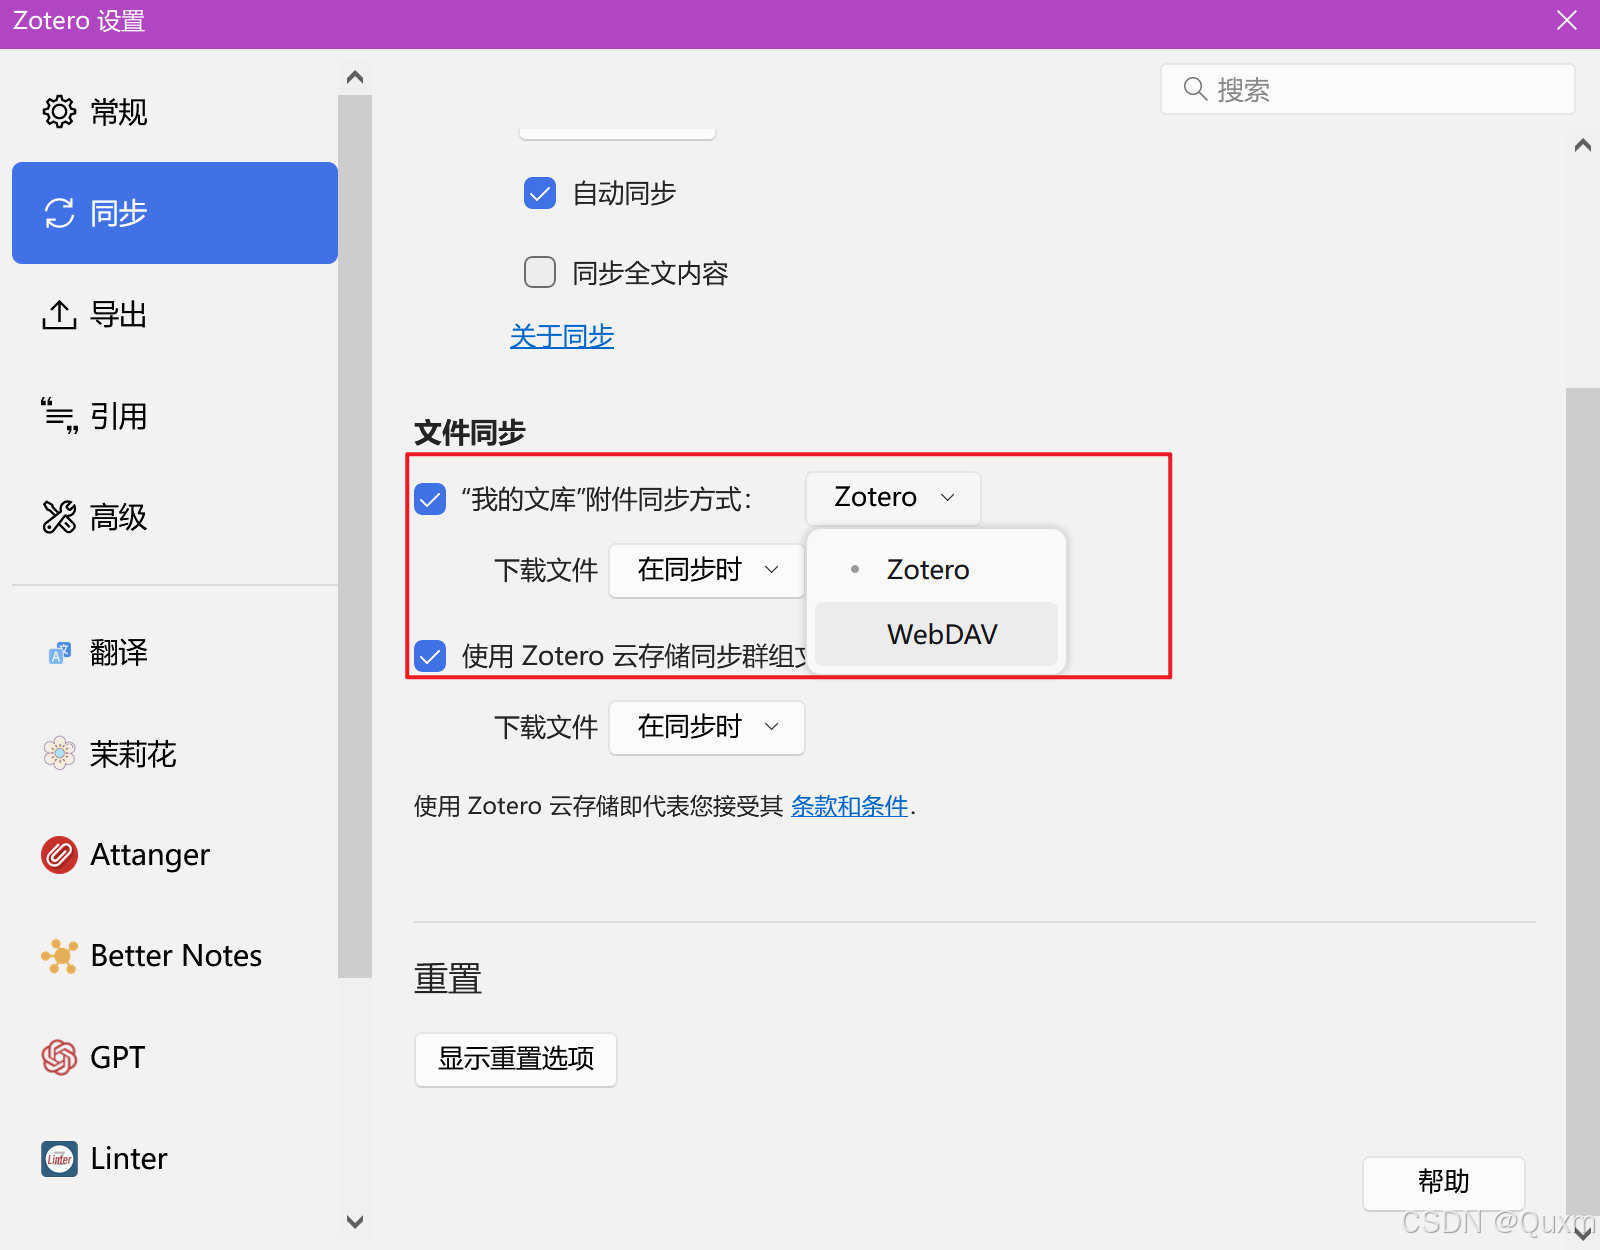
Task: Open the Attanger plugin settings
Action: pyautogui.click(x=175, y=855)
